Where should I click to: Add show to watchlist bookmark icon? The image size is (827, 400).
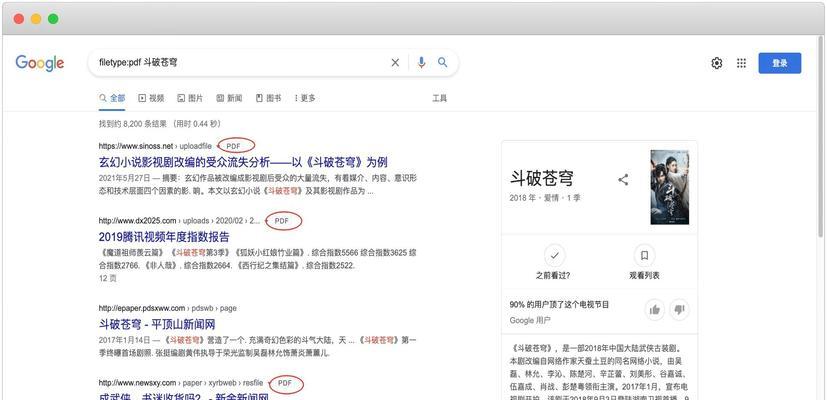(x=644, y=255)
